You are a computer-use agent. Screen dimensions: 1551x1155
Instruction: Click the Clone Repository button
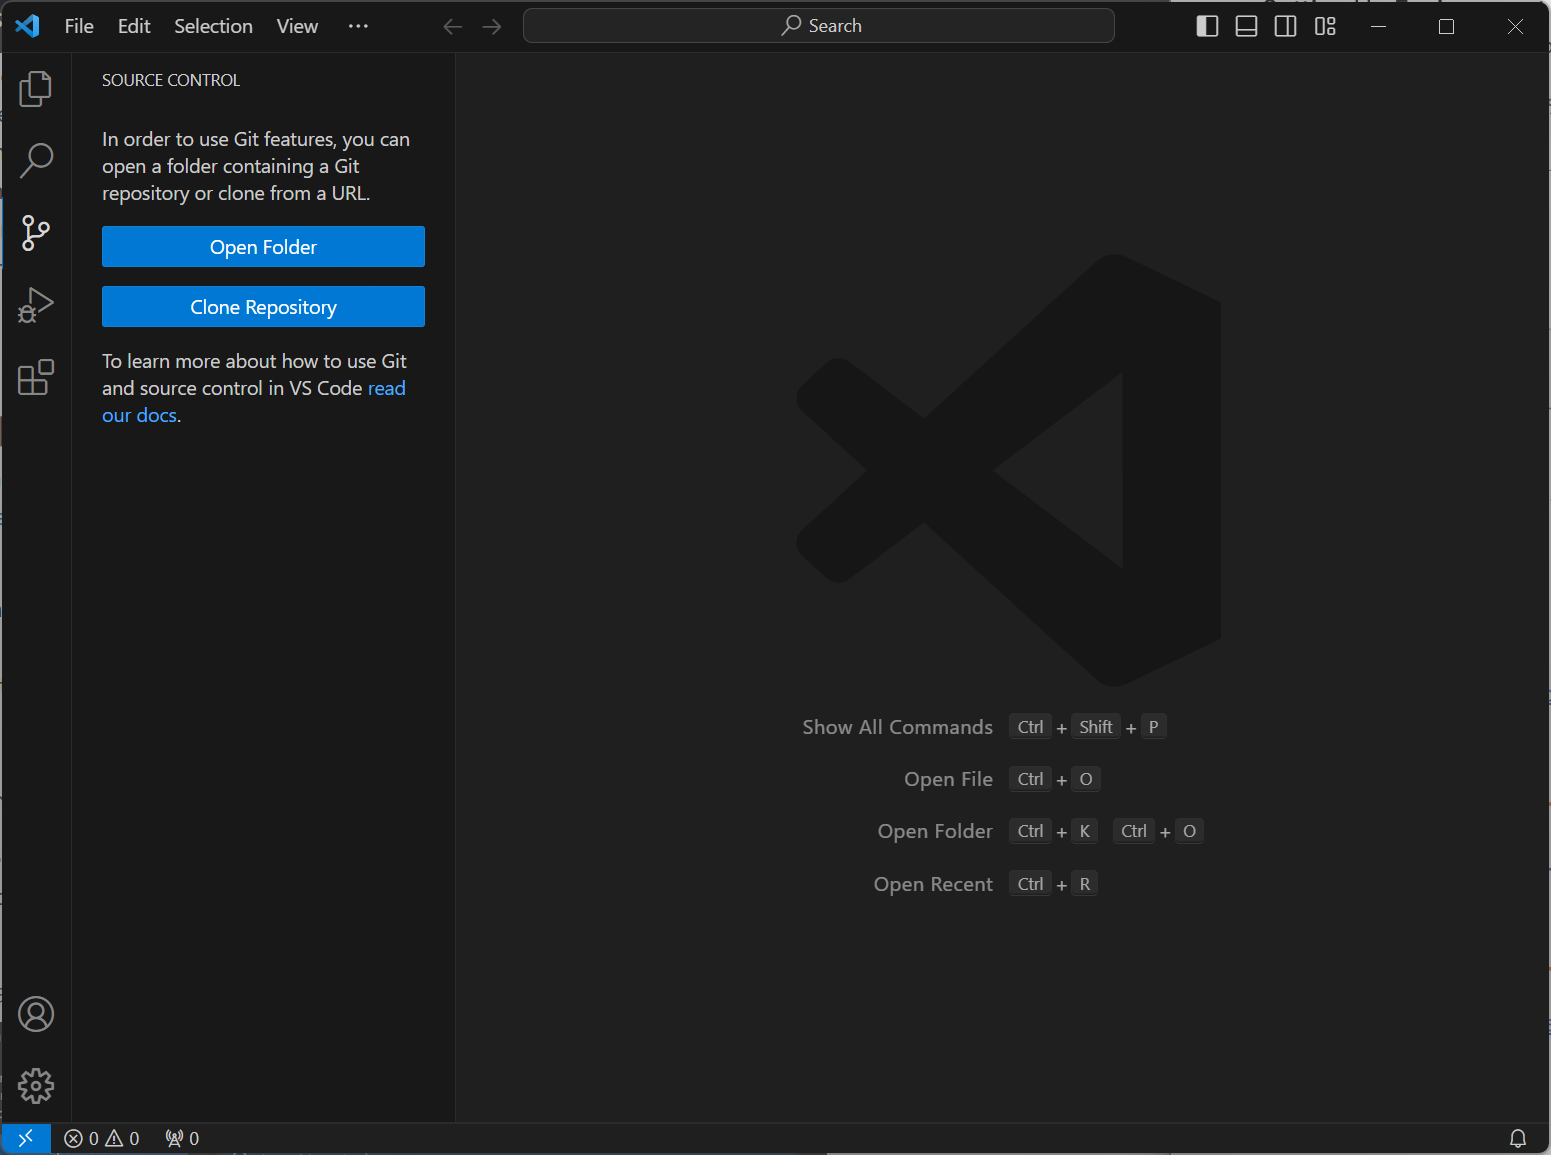pyautogui.click(x=263, y=307)
